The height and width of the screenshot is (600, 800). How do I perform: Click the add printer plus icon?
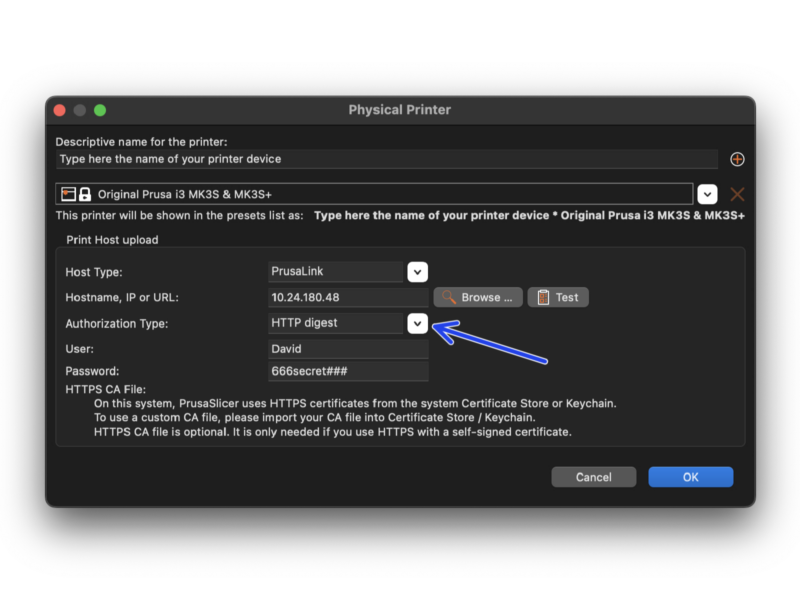pos(737,159)
